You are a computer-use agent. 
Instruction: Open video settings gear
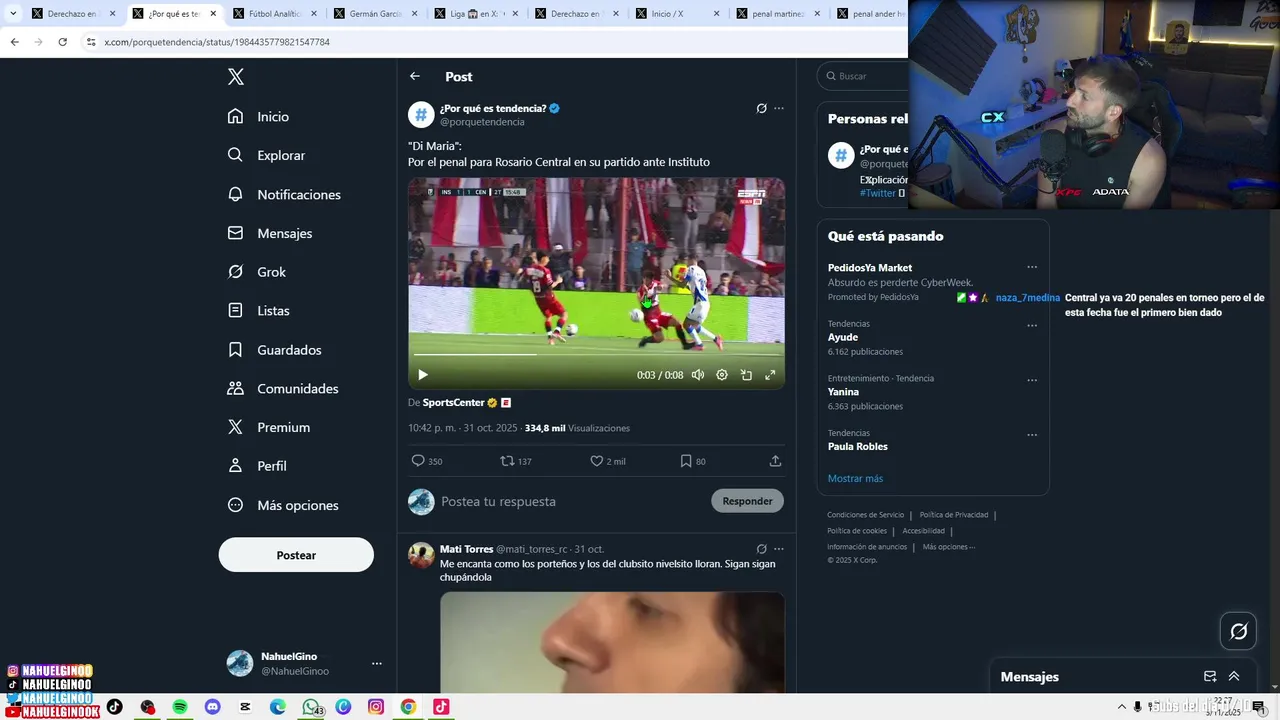(722, 375)
